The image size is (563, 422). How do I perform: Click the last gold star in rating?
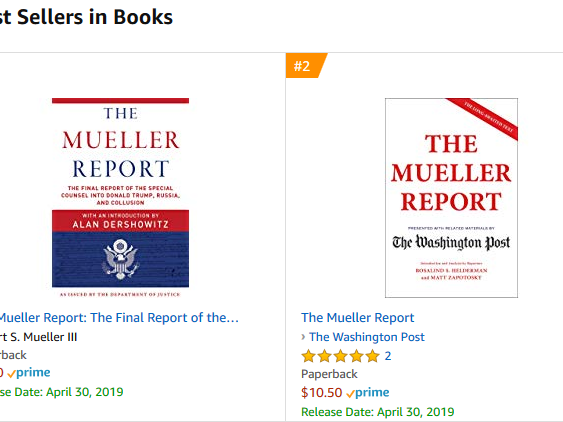click(x=373, y=356)
